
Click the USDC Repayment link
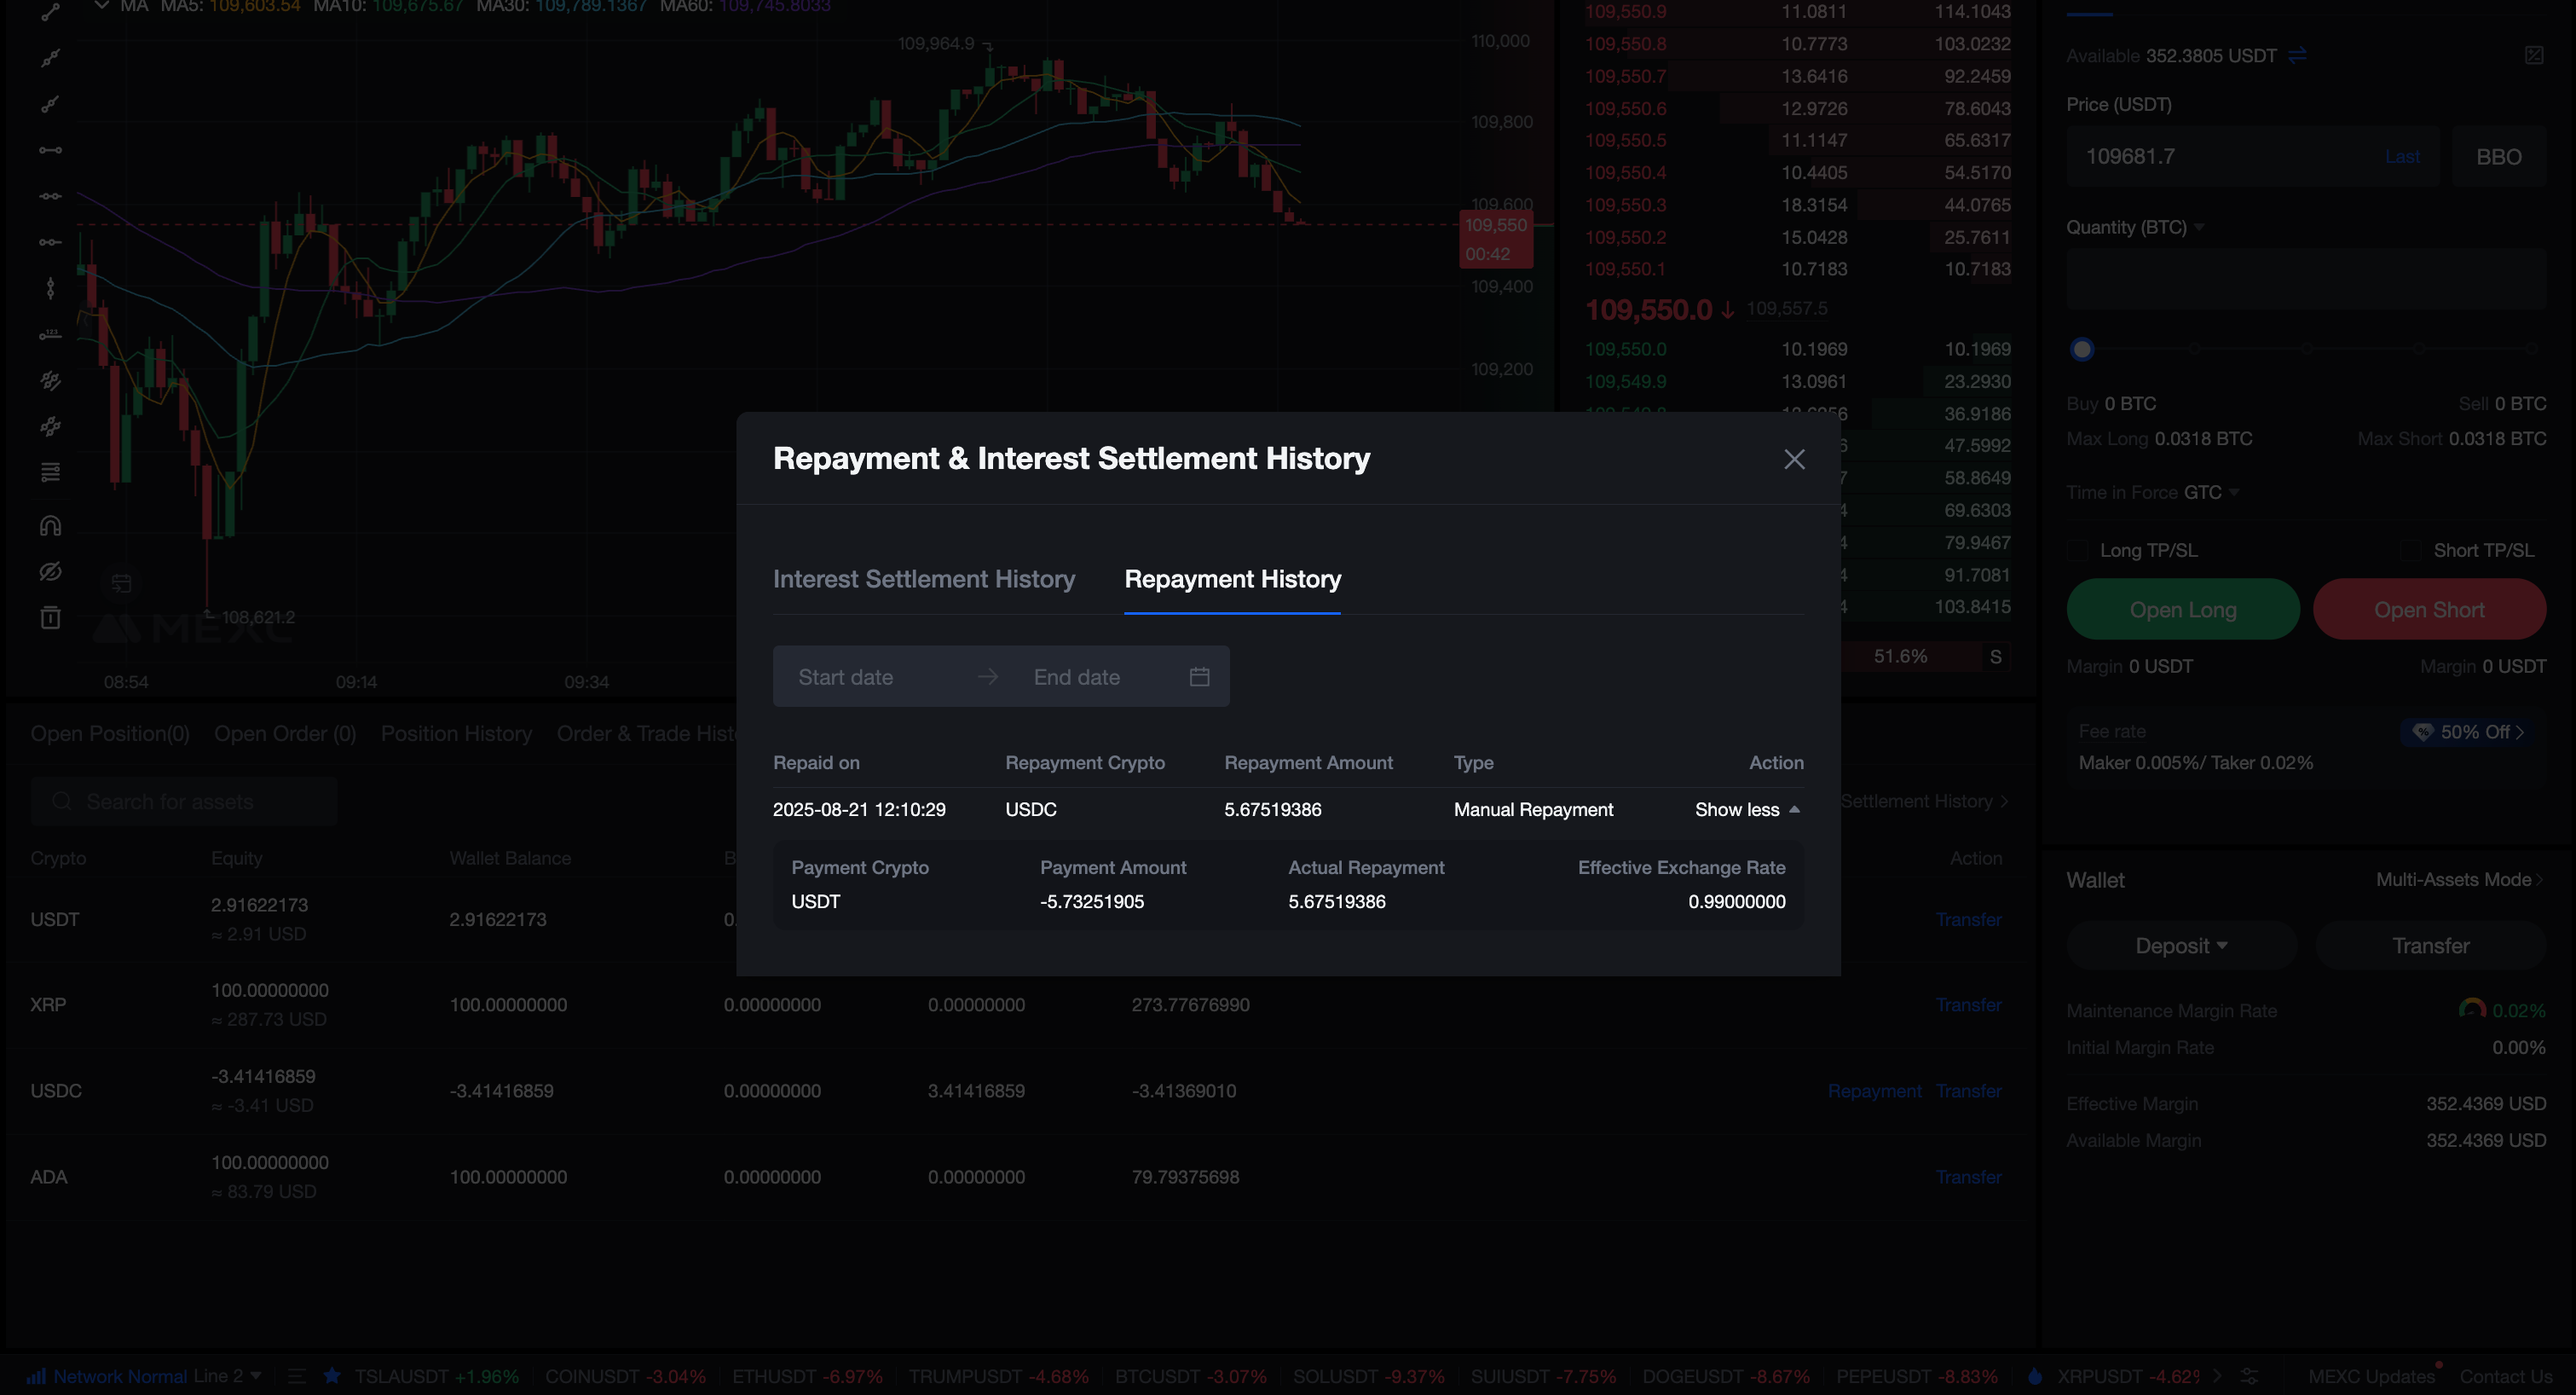coord(1874,1091)
